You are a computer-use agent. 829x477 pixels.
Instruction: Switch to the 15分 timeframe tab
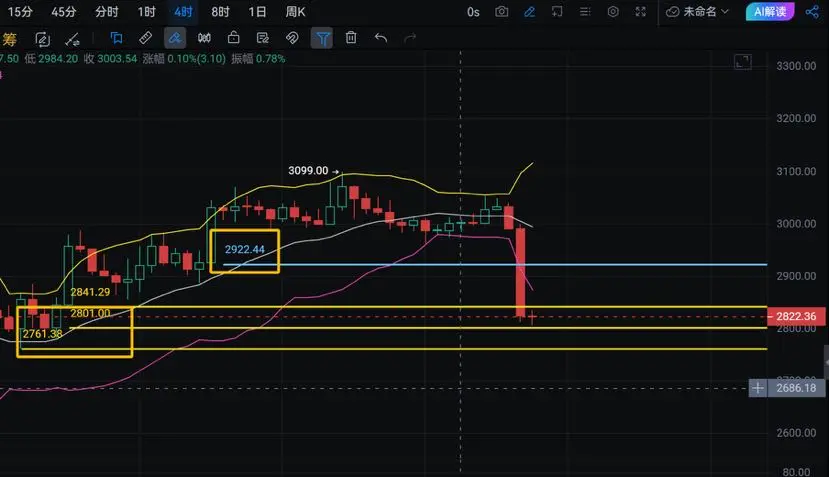(20, 12)
